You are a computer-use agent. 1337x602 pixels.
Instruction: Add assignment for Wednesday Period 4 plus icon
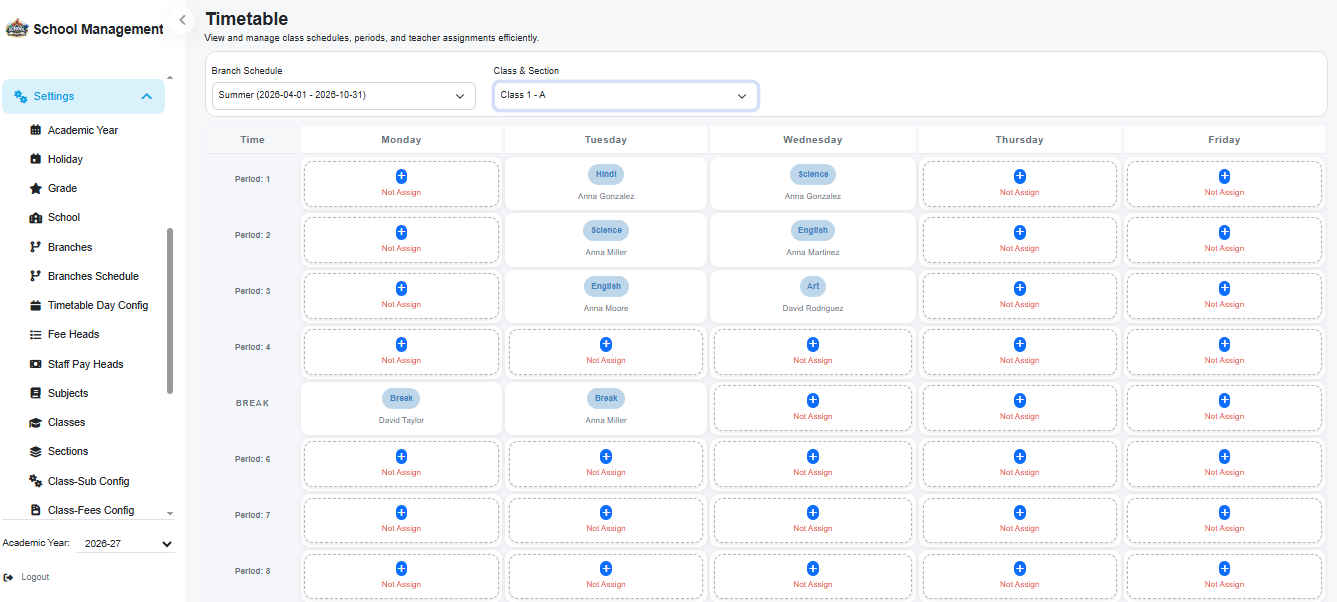[x=812, y=344]
